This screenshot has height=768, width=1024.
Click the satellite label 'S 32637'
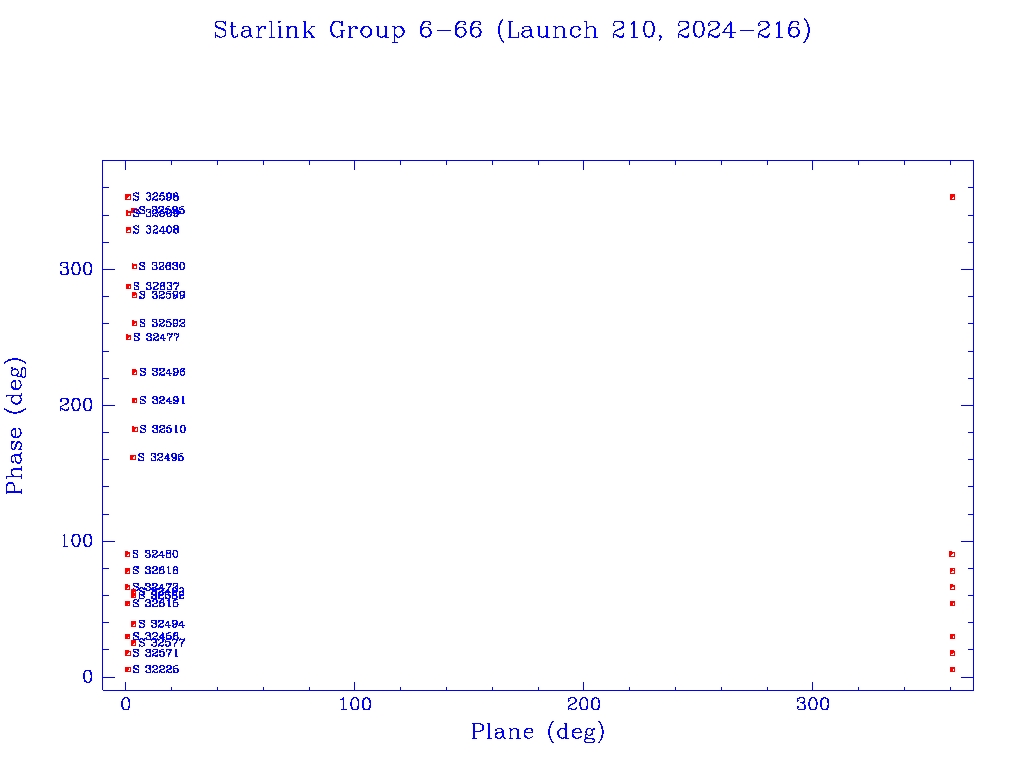pos(156,286)
